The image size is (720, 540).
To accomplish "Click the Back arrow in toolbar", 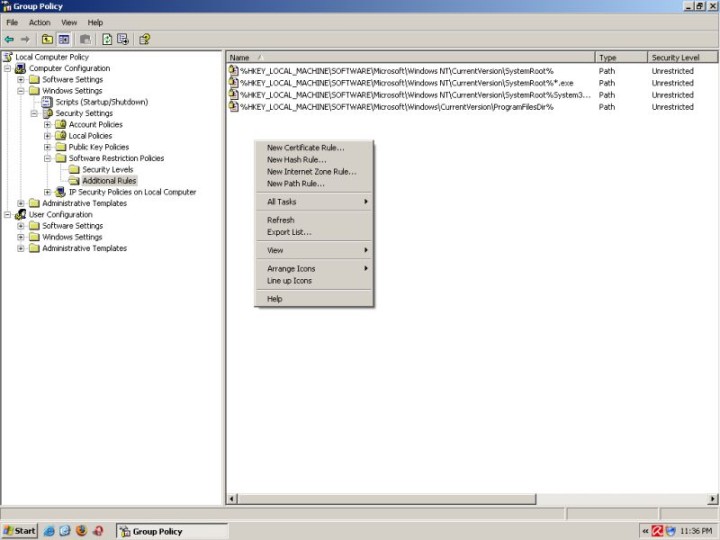I will 9,39.
